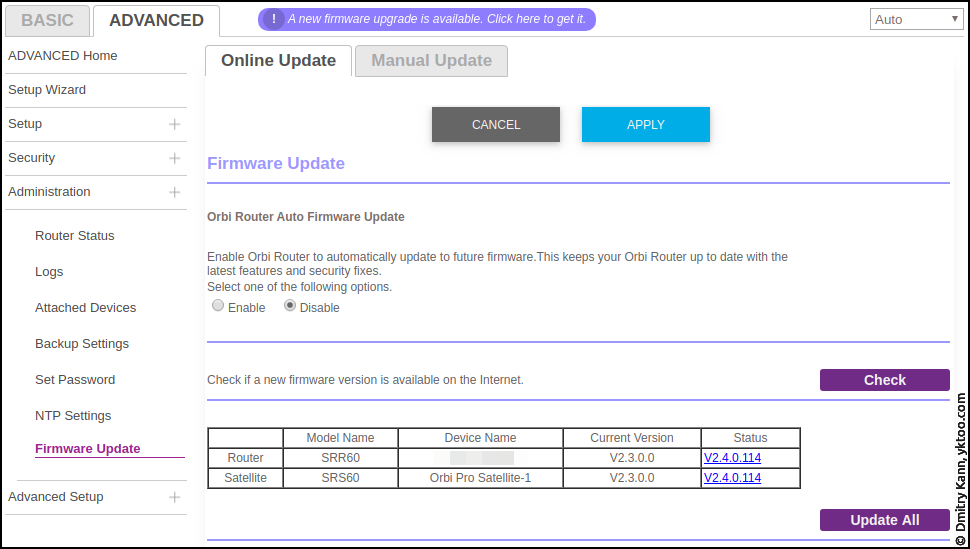Image resolution: width=970 pixels, height=549 pixels.
Task: Click the Status column header
Action: pos(750,438)
